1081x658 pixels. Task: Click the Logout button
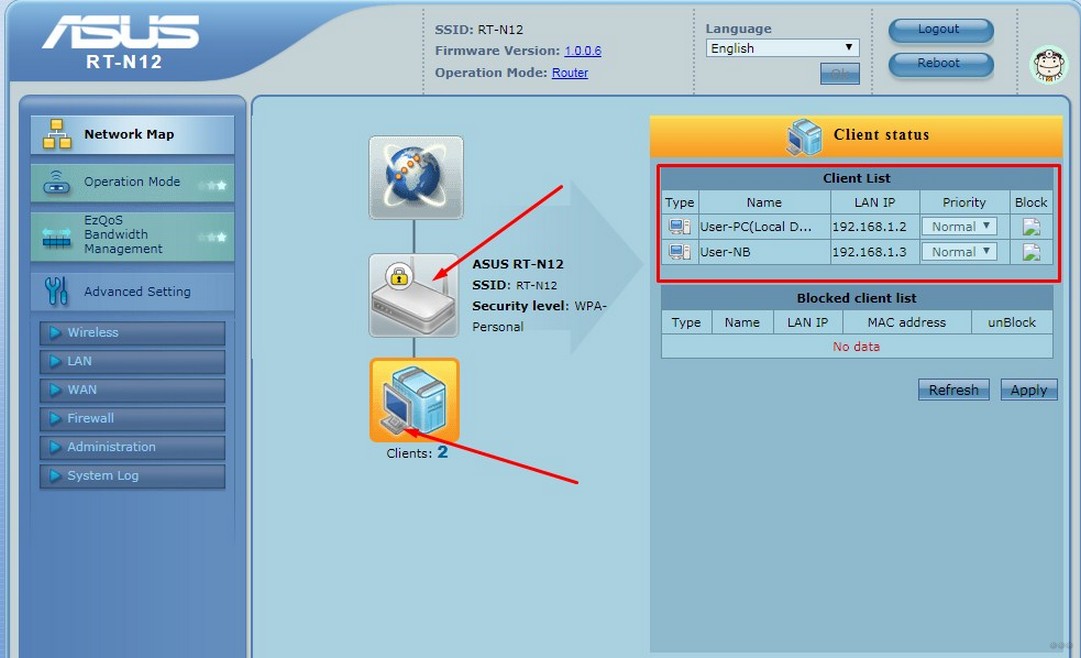941,30
